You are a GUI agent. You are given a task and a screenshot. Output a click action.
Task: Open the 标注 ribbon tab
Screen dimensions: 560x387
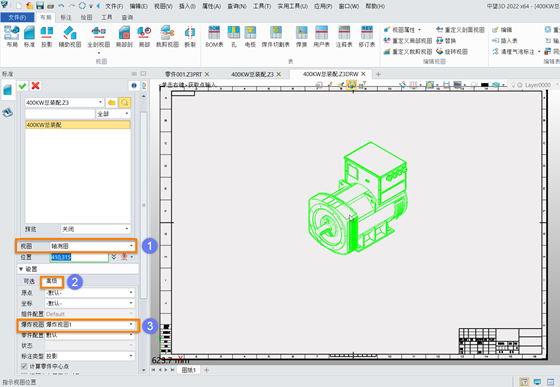[66, 17]
